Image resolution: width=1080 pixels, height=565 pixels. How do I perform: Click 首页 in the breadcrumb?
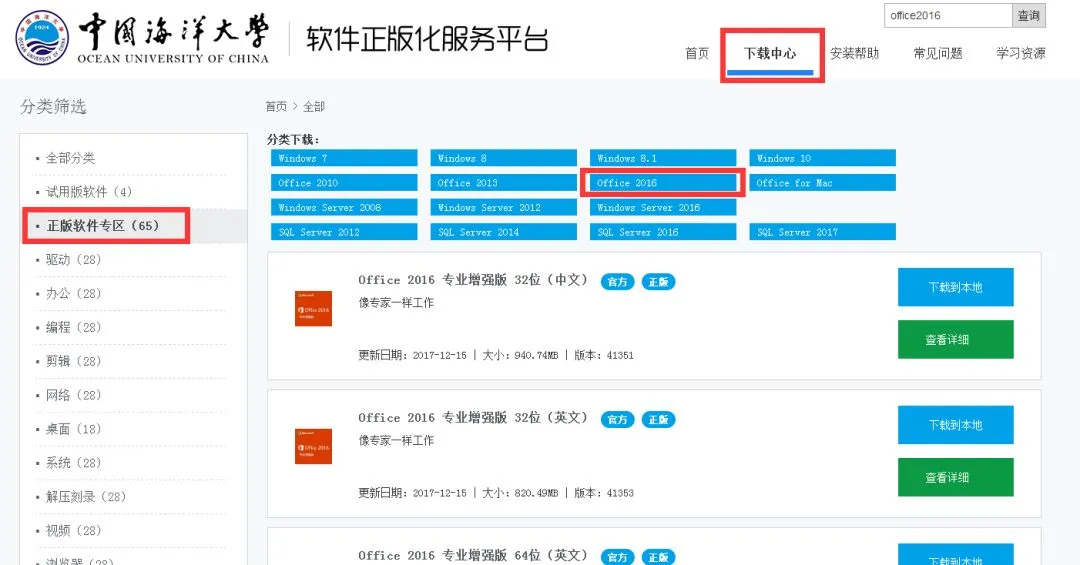pyautogui.click(x=276, y=106)
